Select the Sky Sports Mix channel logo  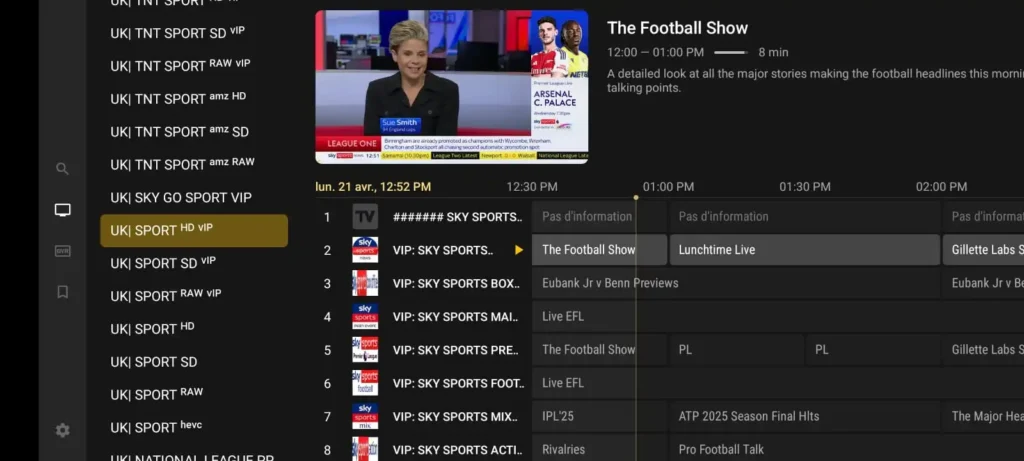[x=365, y=416]
